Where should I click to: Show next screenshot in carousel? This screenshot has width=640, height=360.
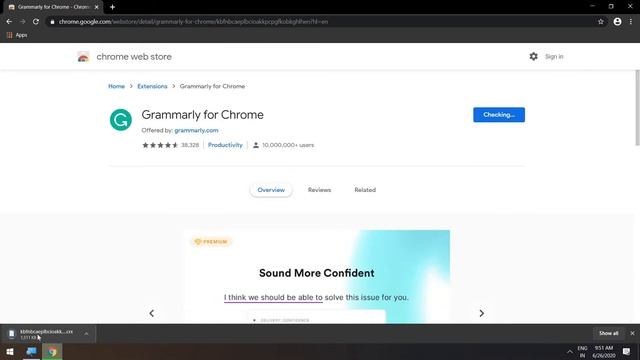coord(482,313)
